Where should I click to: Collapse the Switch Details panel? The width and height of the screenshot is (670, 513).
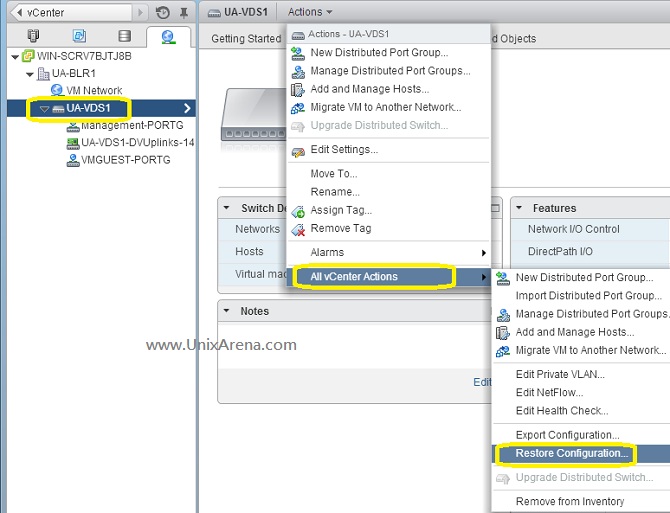click(226, 208)
